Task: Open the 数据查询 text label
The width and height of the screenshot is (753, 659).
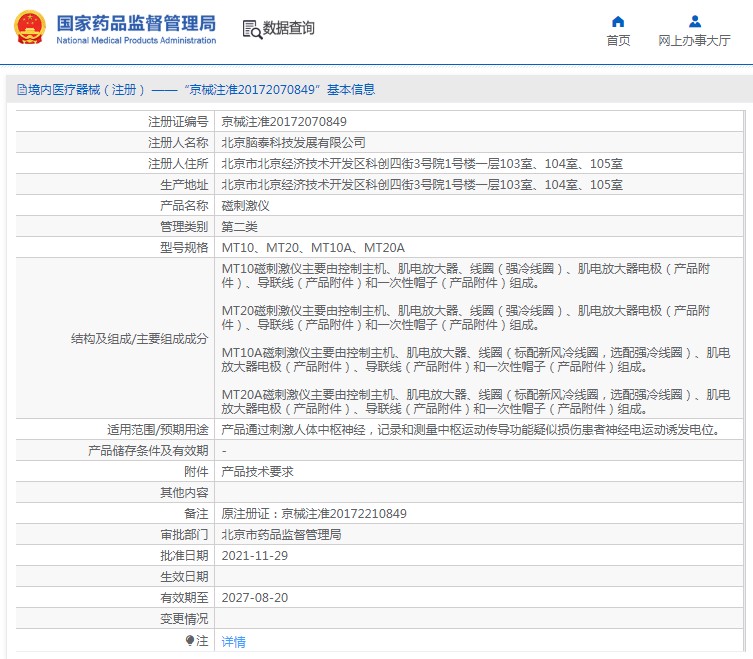Action: tap(289, 29)
